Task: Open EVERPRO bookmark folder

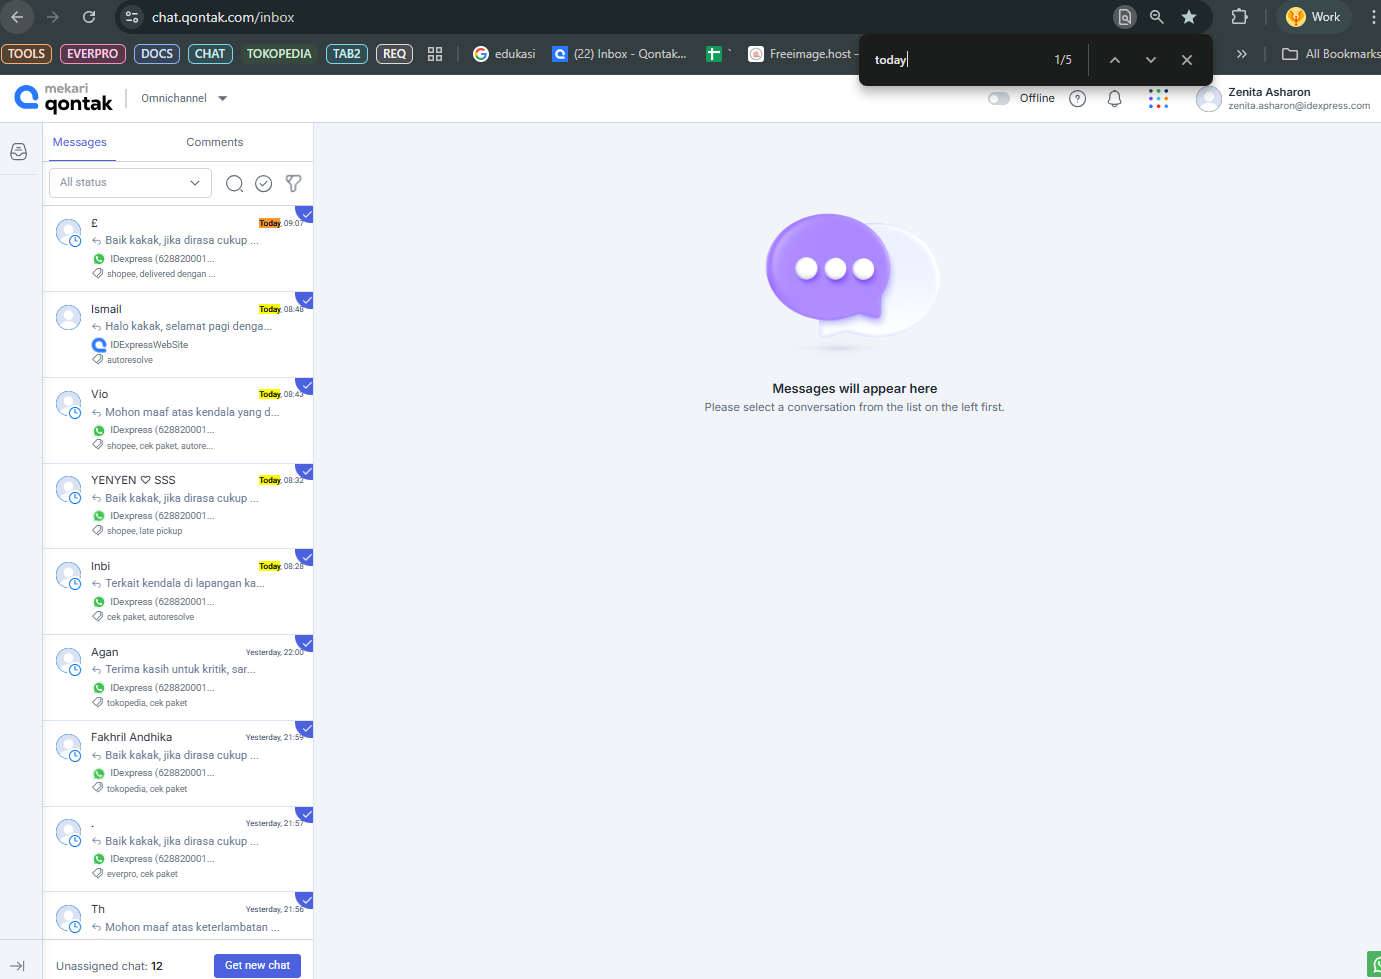Action: [x=93, y=54]
